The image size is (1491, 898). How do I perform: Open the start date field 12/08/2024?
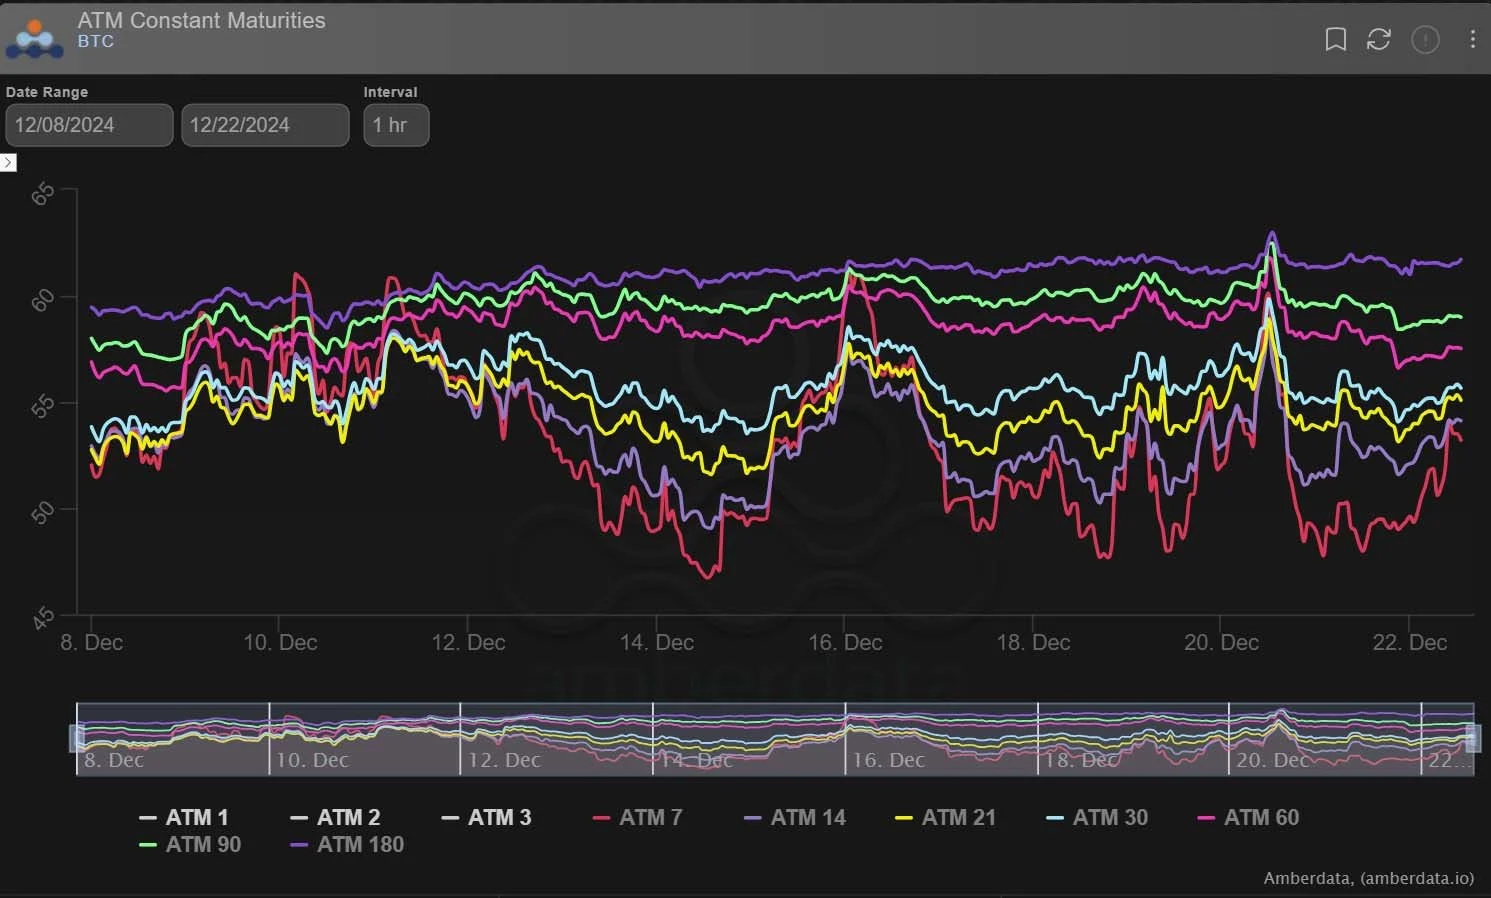click(89, 125)
